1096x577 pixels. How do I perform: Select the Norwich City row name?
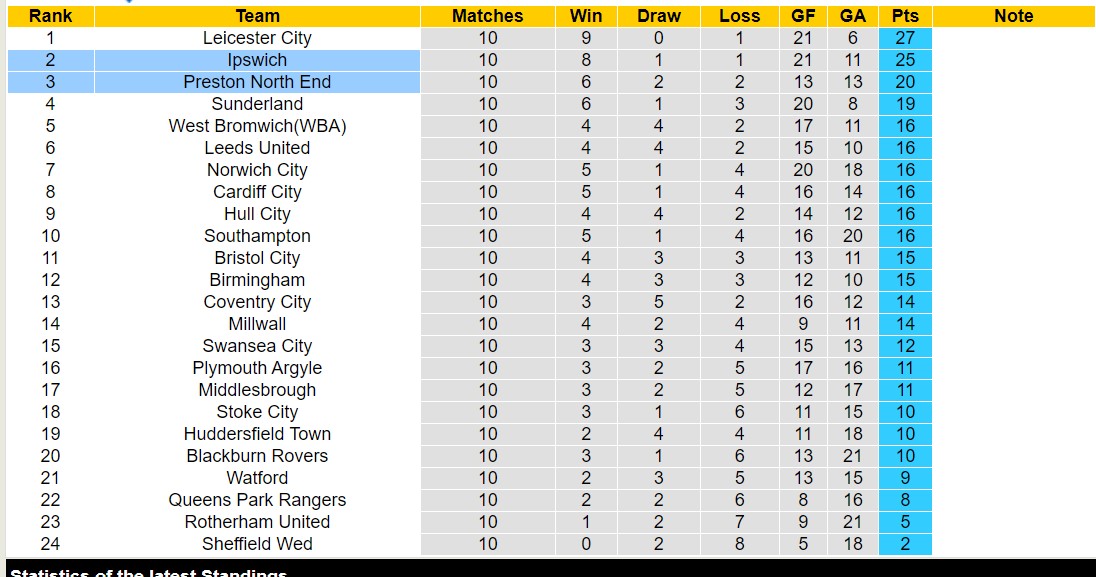pos(257,170)
